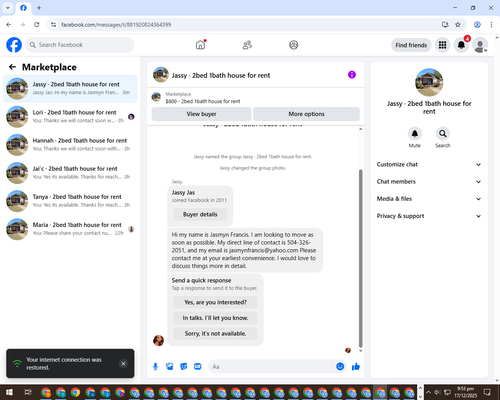Send quick response 'Yes, are you interested?'
The image size is (500, 400).
click(215, 302)
